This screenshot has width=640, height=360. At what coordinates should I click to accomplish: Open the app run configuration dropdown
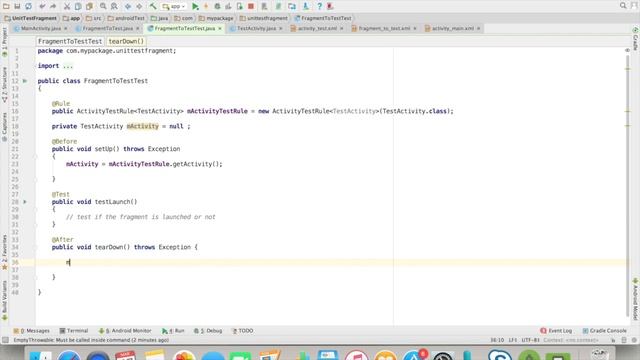tap(173, 6)
